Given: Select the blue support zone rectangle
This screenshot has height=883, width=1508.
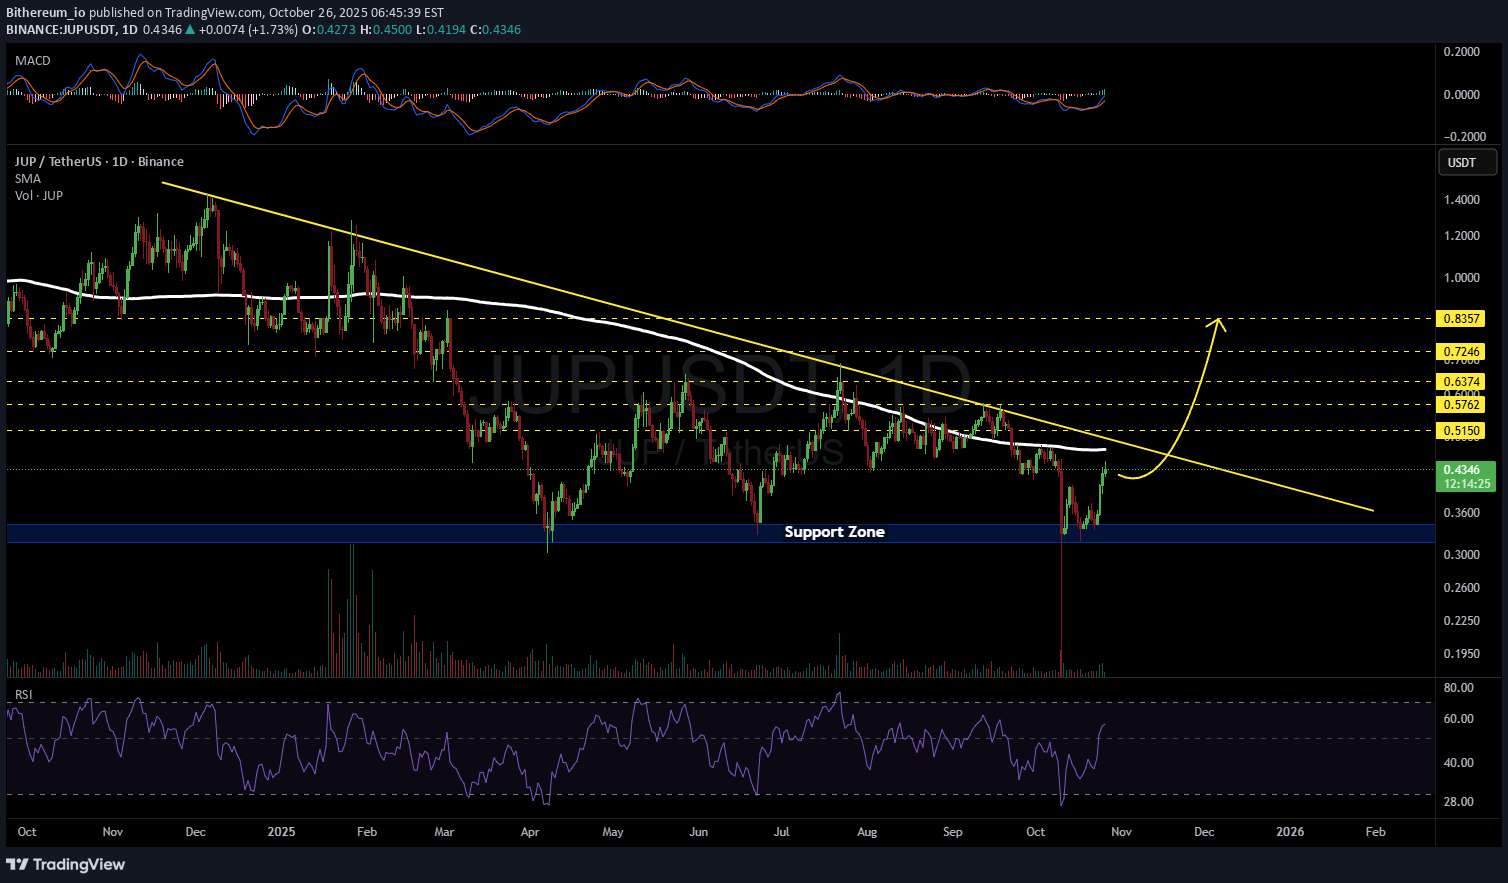Looking at the screenshot, I should click(400, 533).
